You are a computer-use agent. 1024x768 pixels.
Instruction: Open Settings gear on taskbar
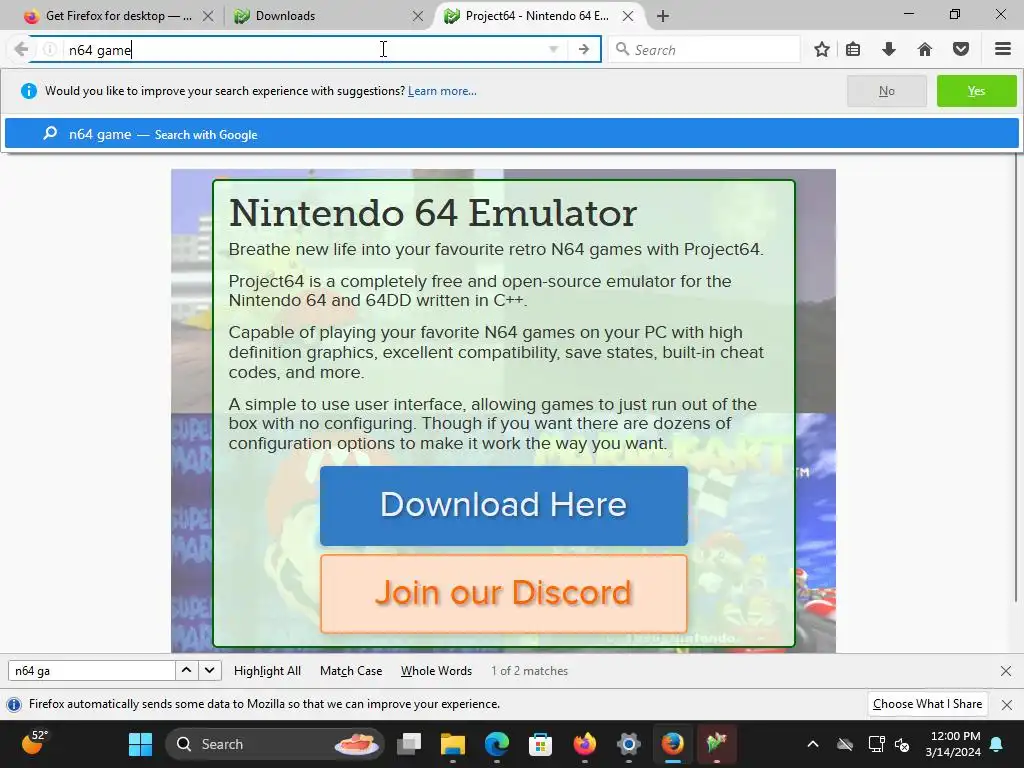[x=628, y=744]
